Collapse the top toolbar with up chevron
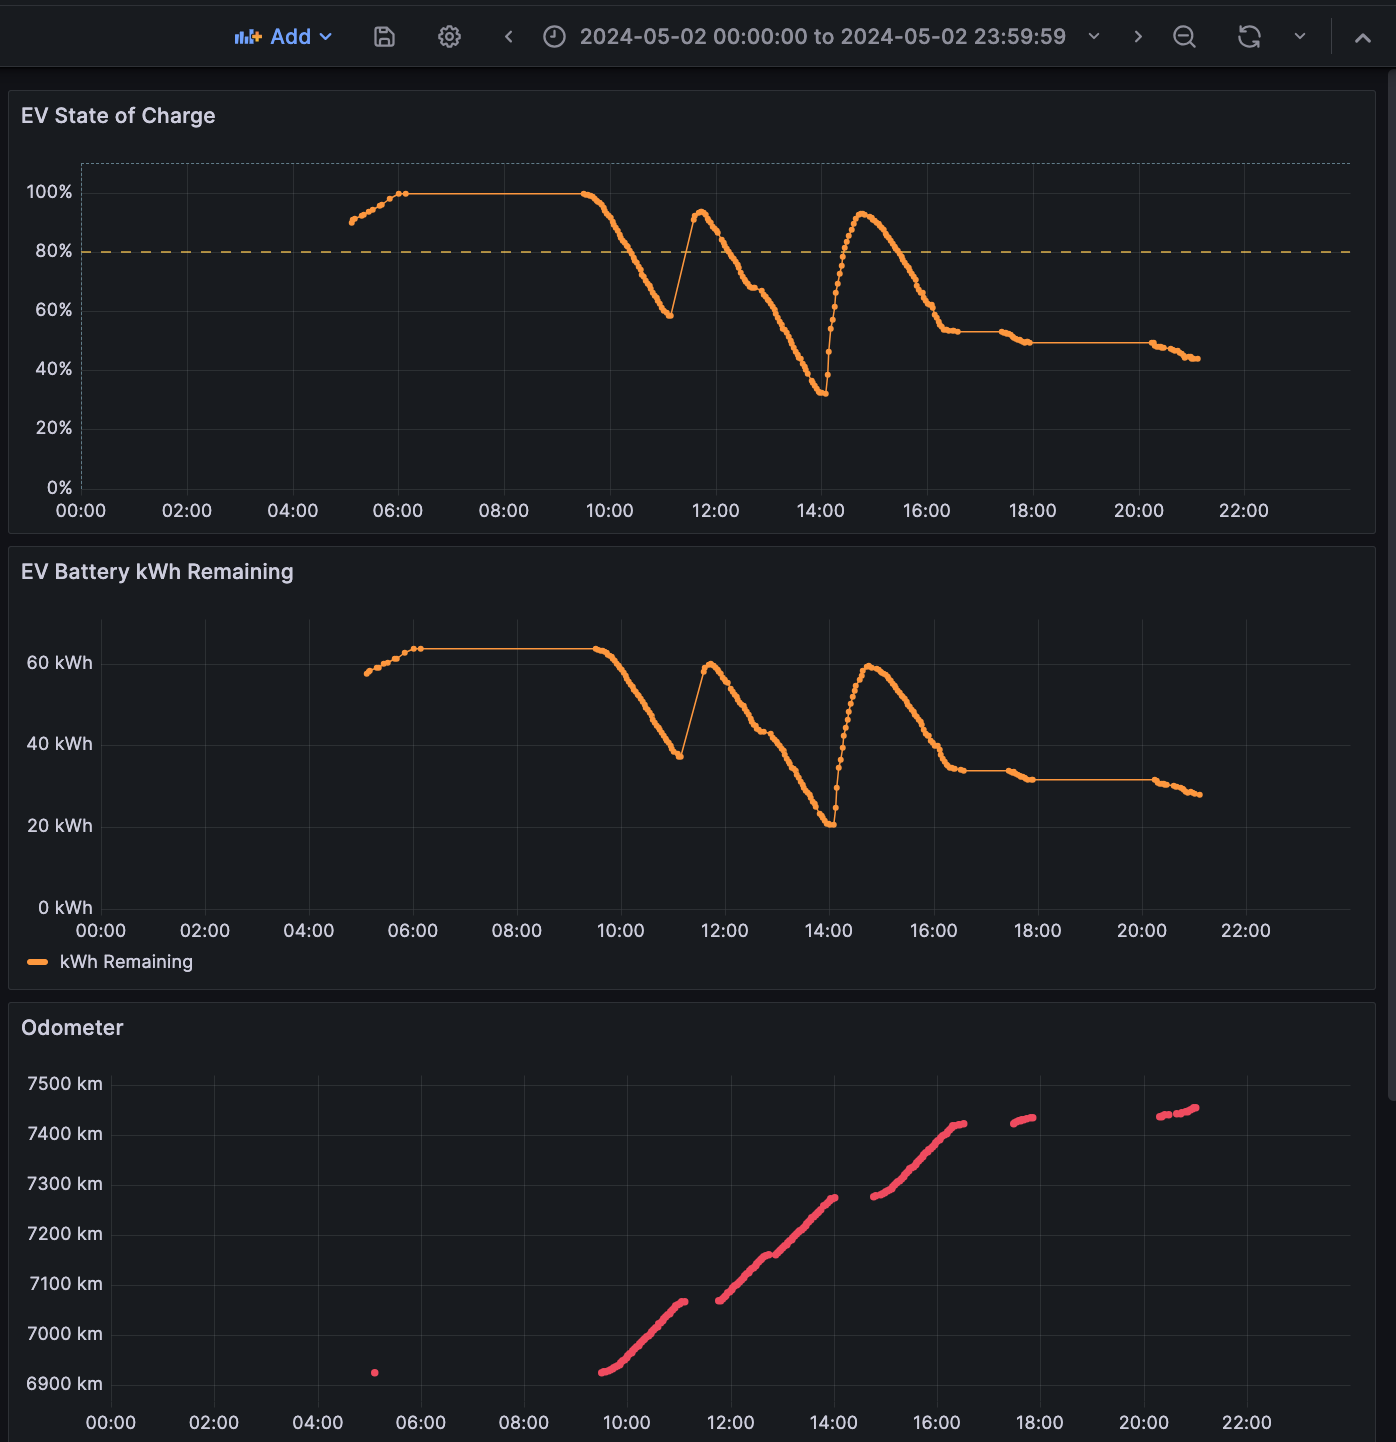1396x1442 pixels. coord(1362,37)
